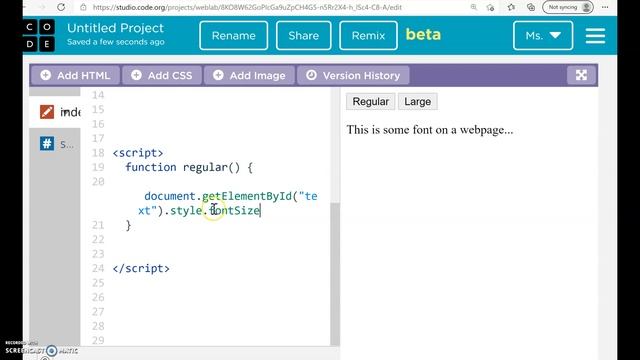Screen dimensions: 640x360
Task: Click the Rename button
Action: [x=233, y=36]
